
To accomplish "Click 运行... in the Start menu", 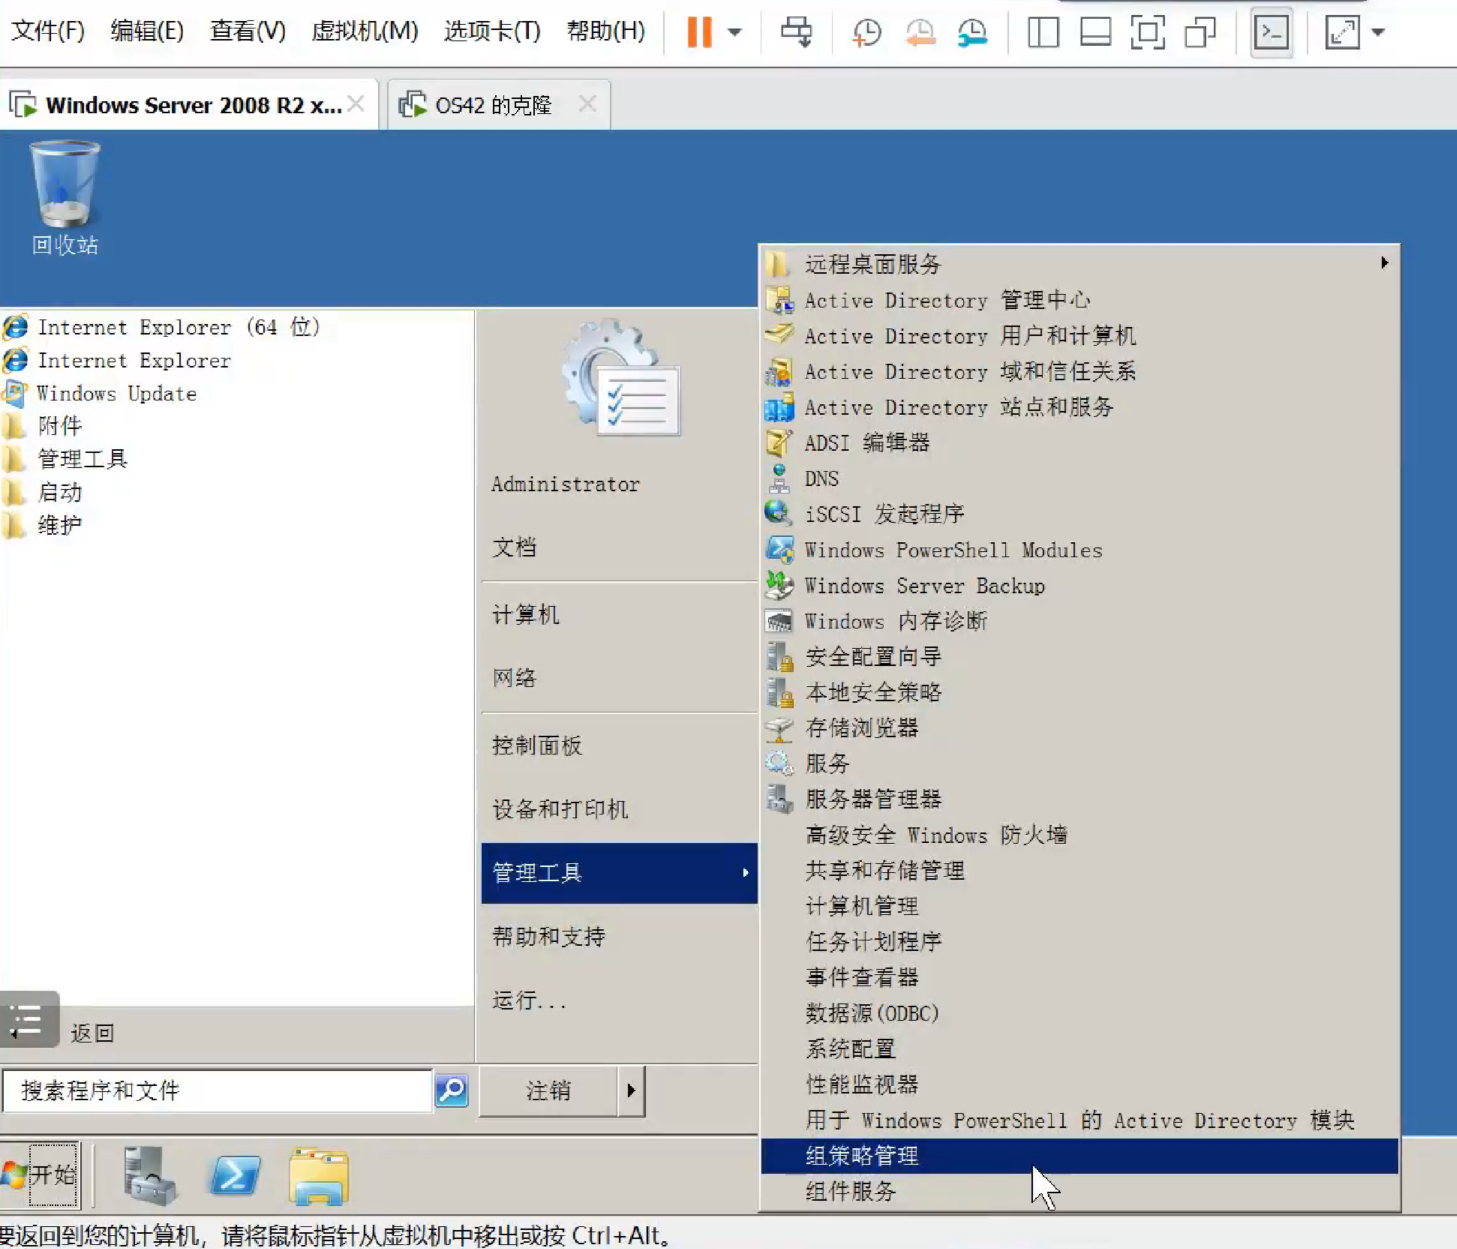I will pos(529,1000).
